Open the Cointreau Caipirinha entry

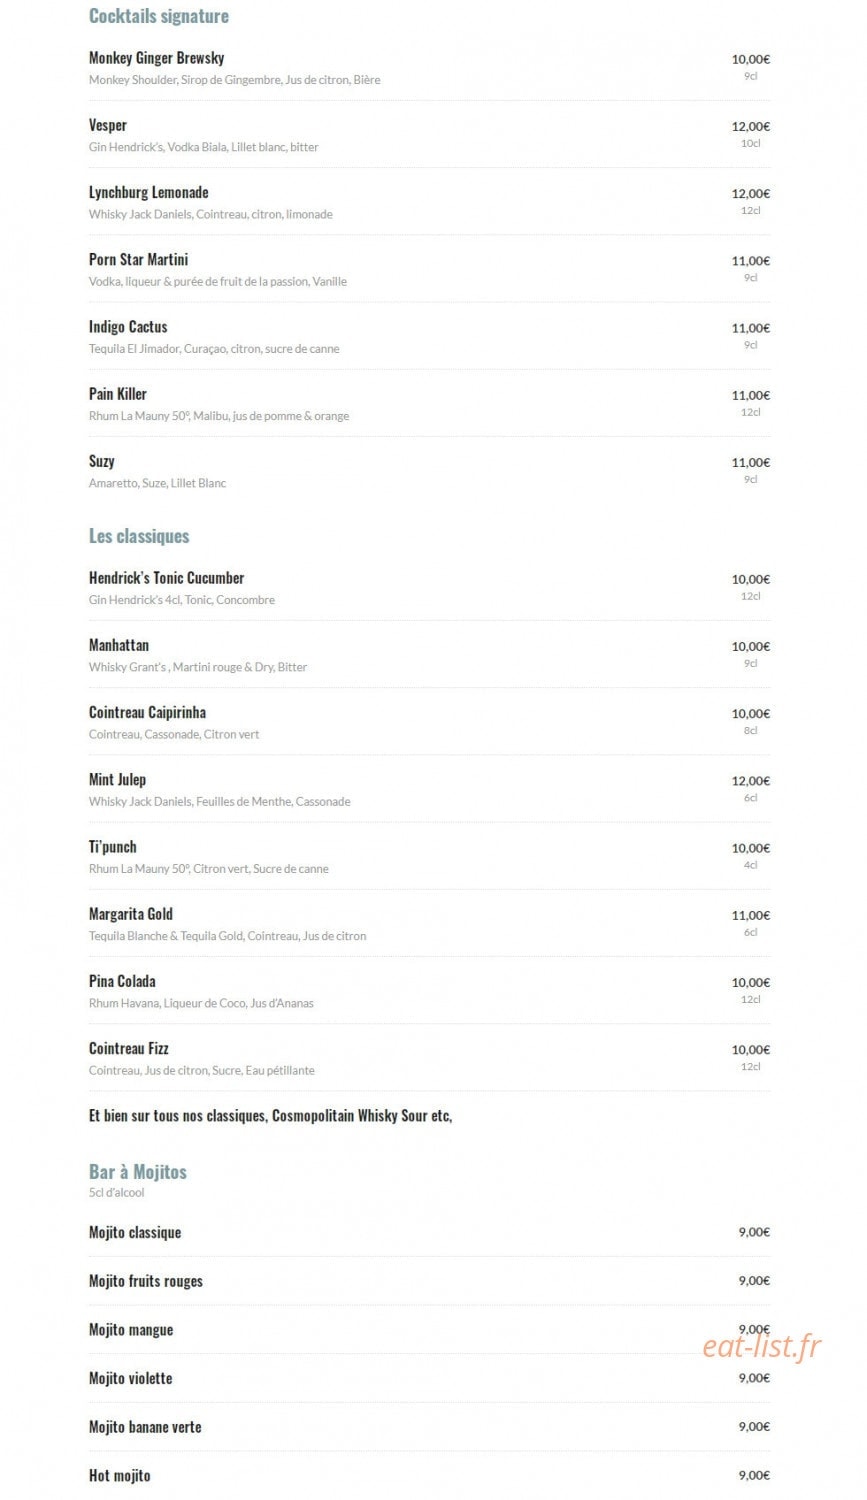[148, 712]
